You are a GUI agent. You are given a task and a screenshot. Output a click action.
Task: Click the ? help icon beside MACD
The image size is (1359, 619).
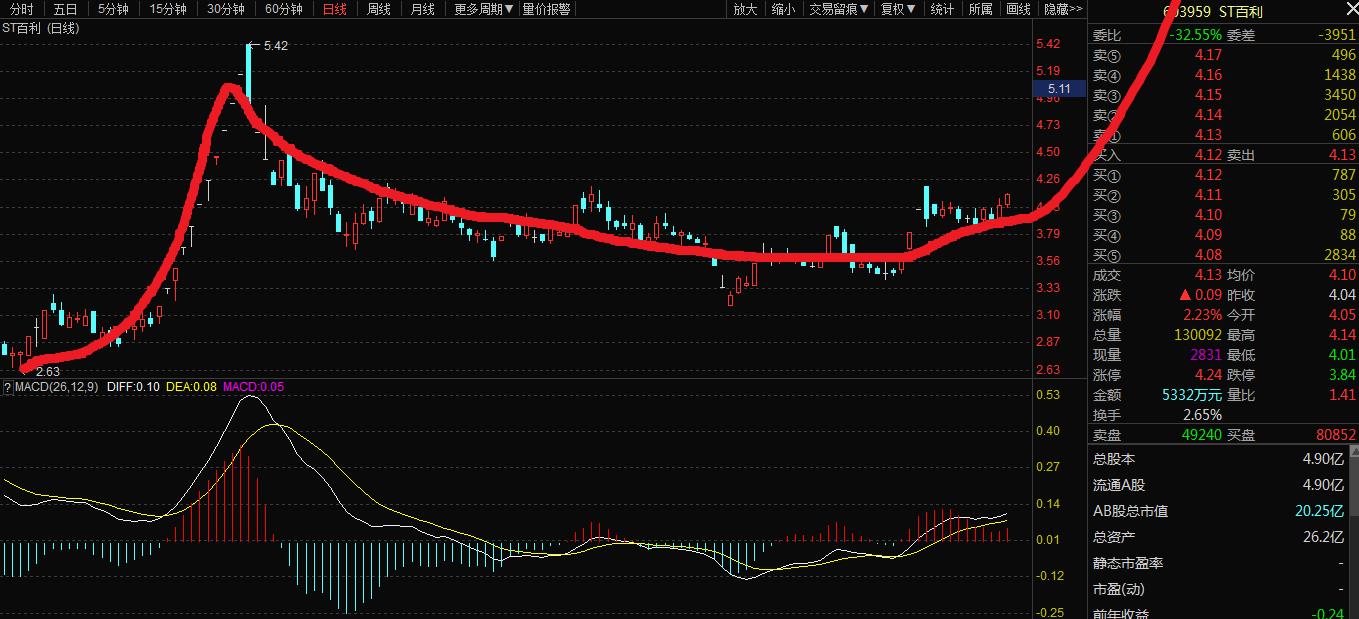coord(7,386)
